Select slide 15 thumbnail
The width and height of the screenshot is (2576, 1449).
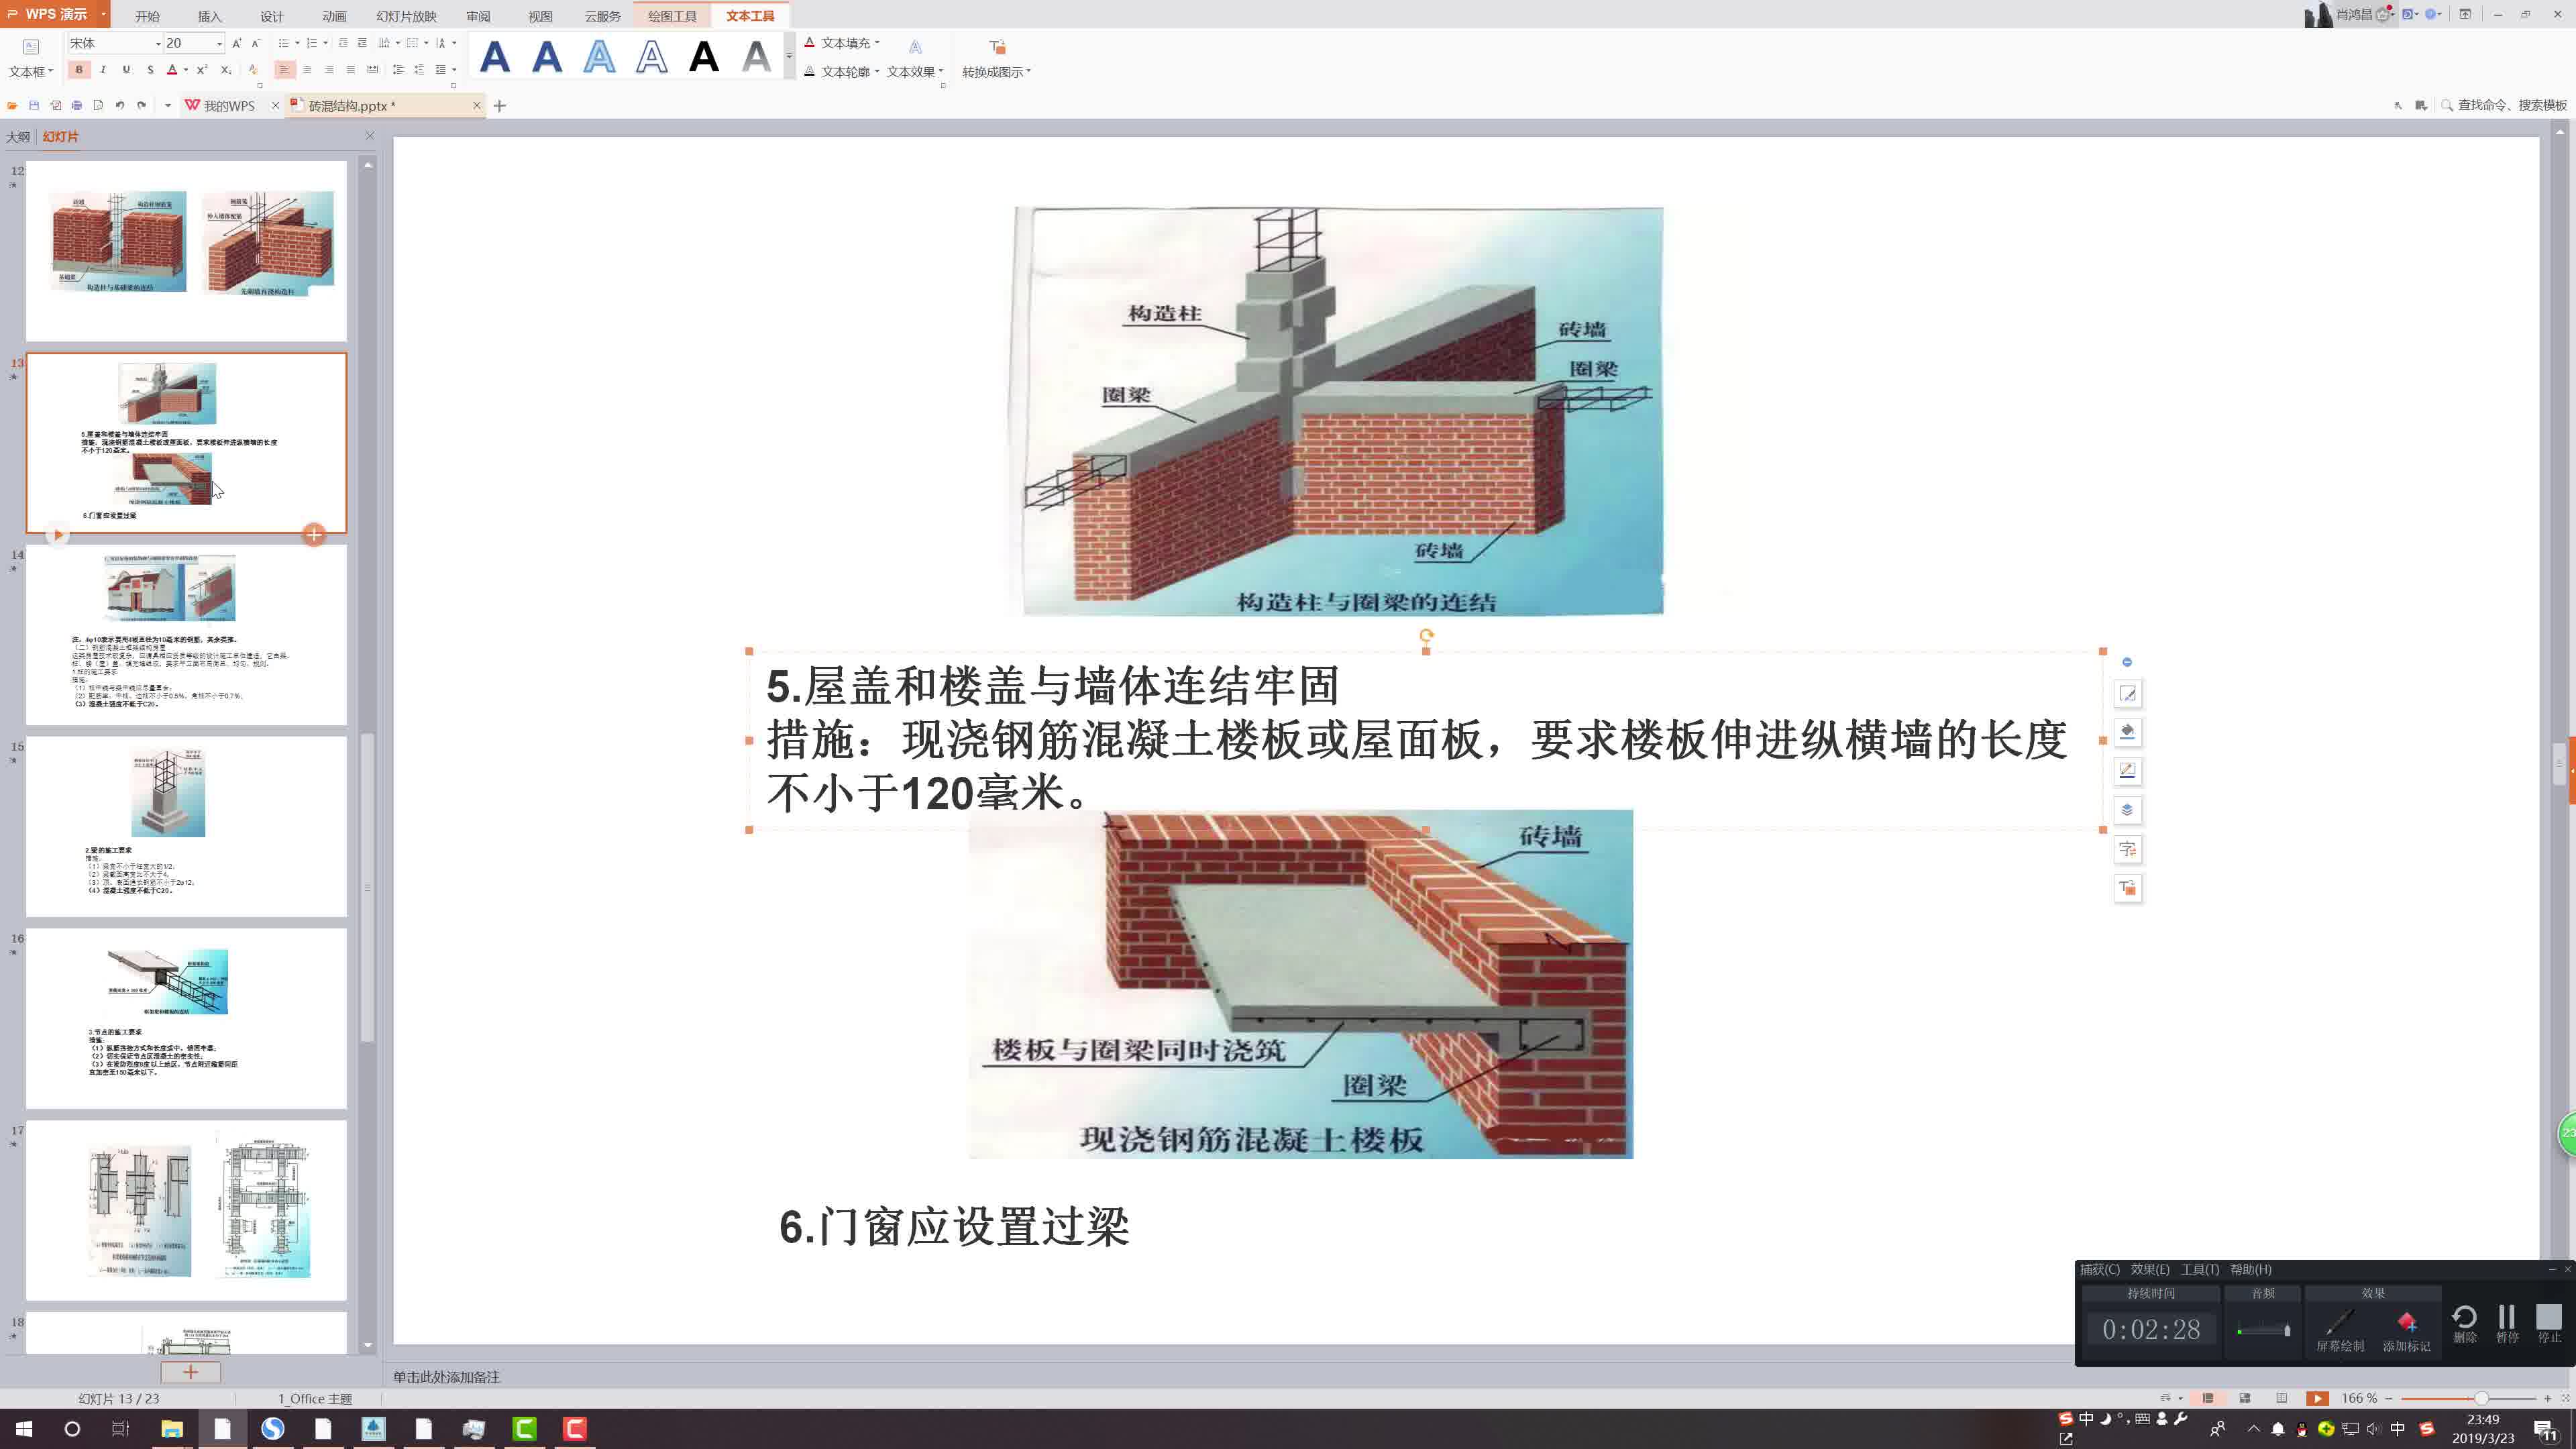point(186,826)
